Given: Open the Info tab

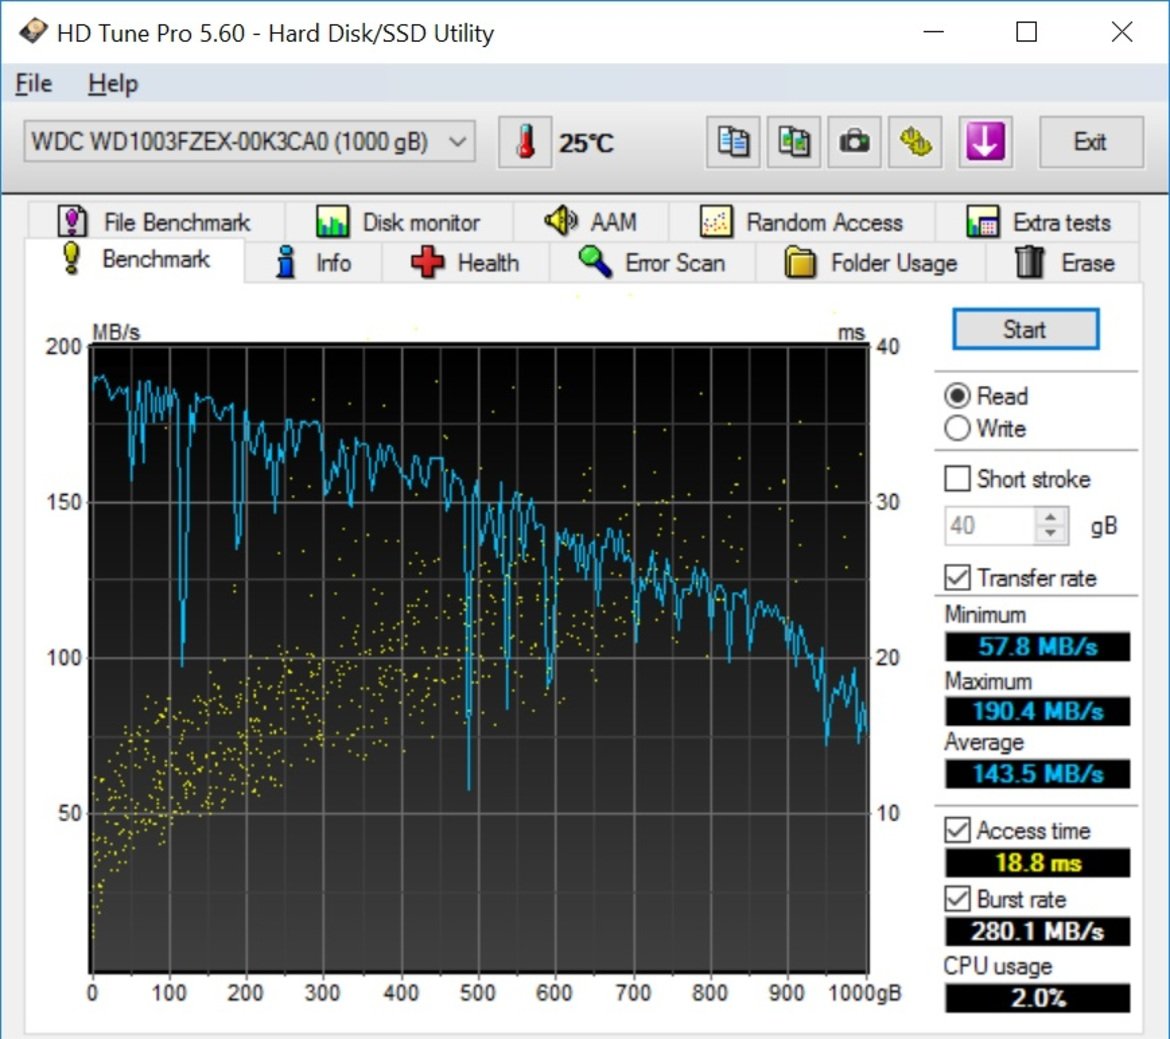Looking at the screenshot, I should click(313, 263).
